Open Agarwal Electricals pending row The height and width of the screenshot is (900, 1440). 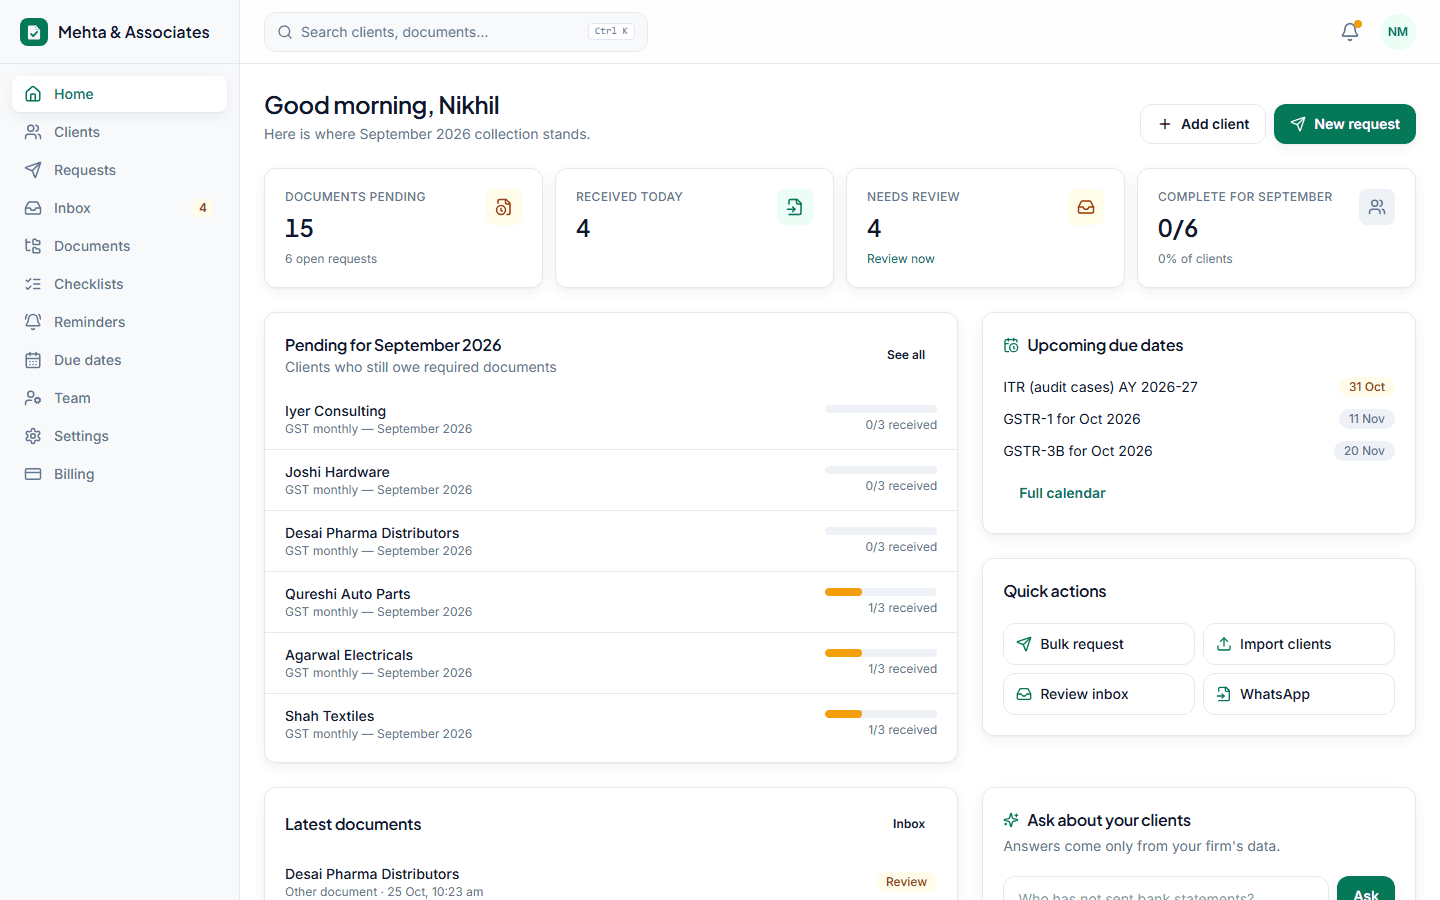pyautogui.click(x=611, y=663)
